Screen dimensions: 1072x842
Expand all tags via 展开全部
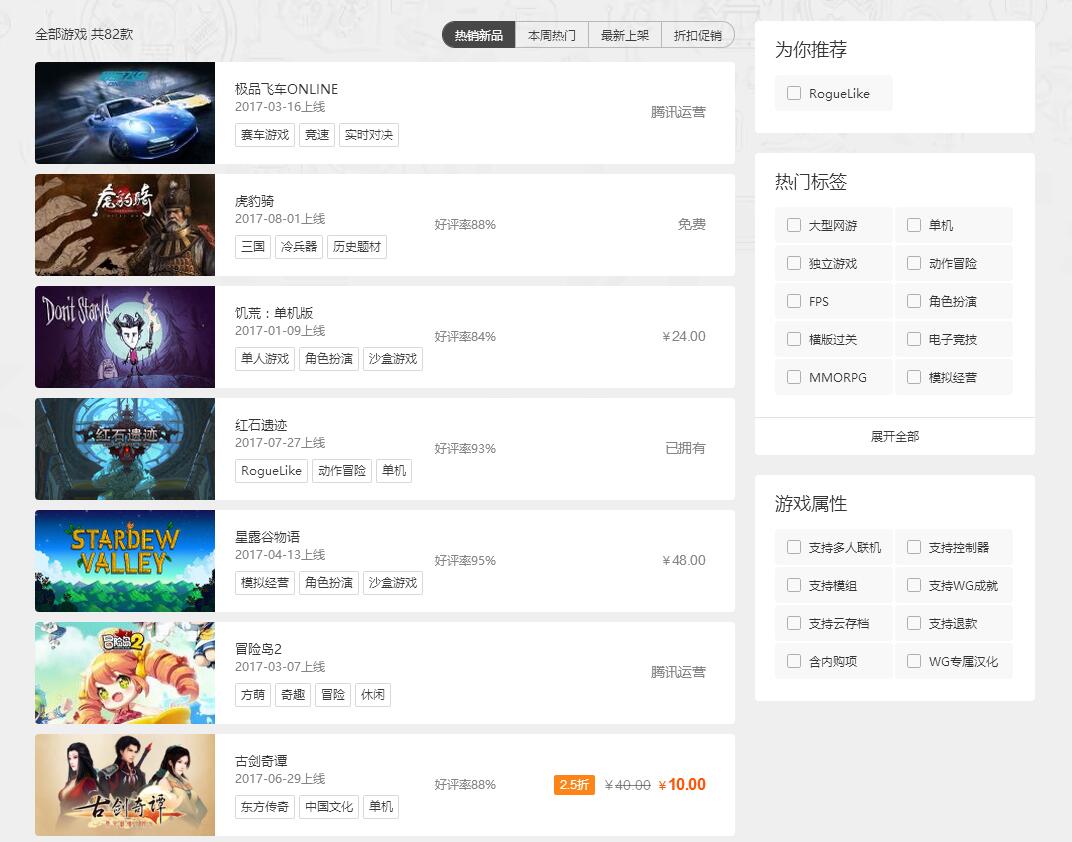(894, 436)
